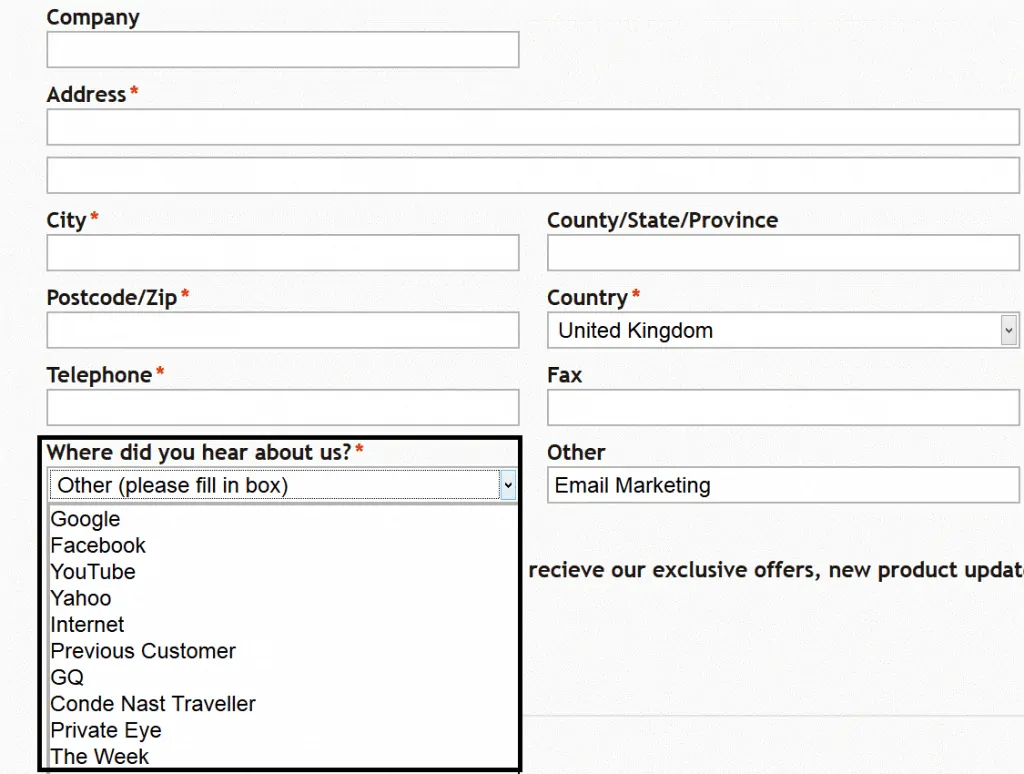Choose The Week as referral source
1024x774 pixels.
coord(99,756)
